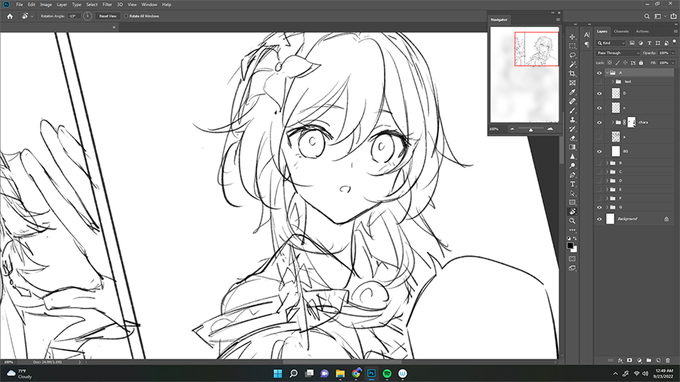680x382 pixels.
Task: Toggle visibility of group A
Action: pos(599,73)
